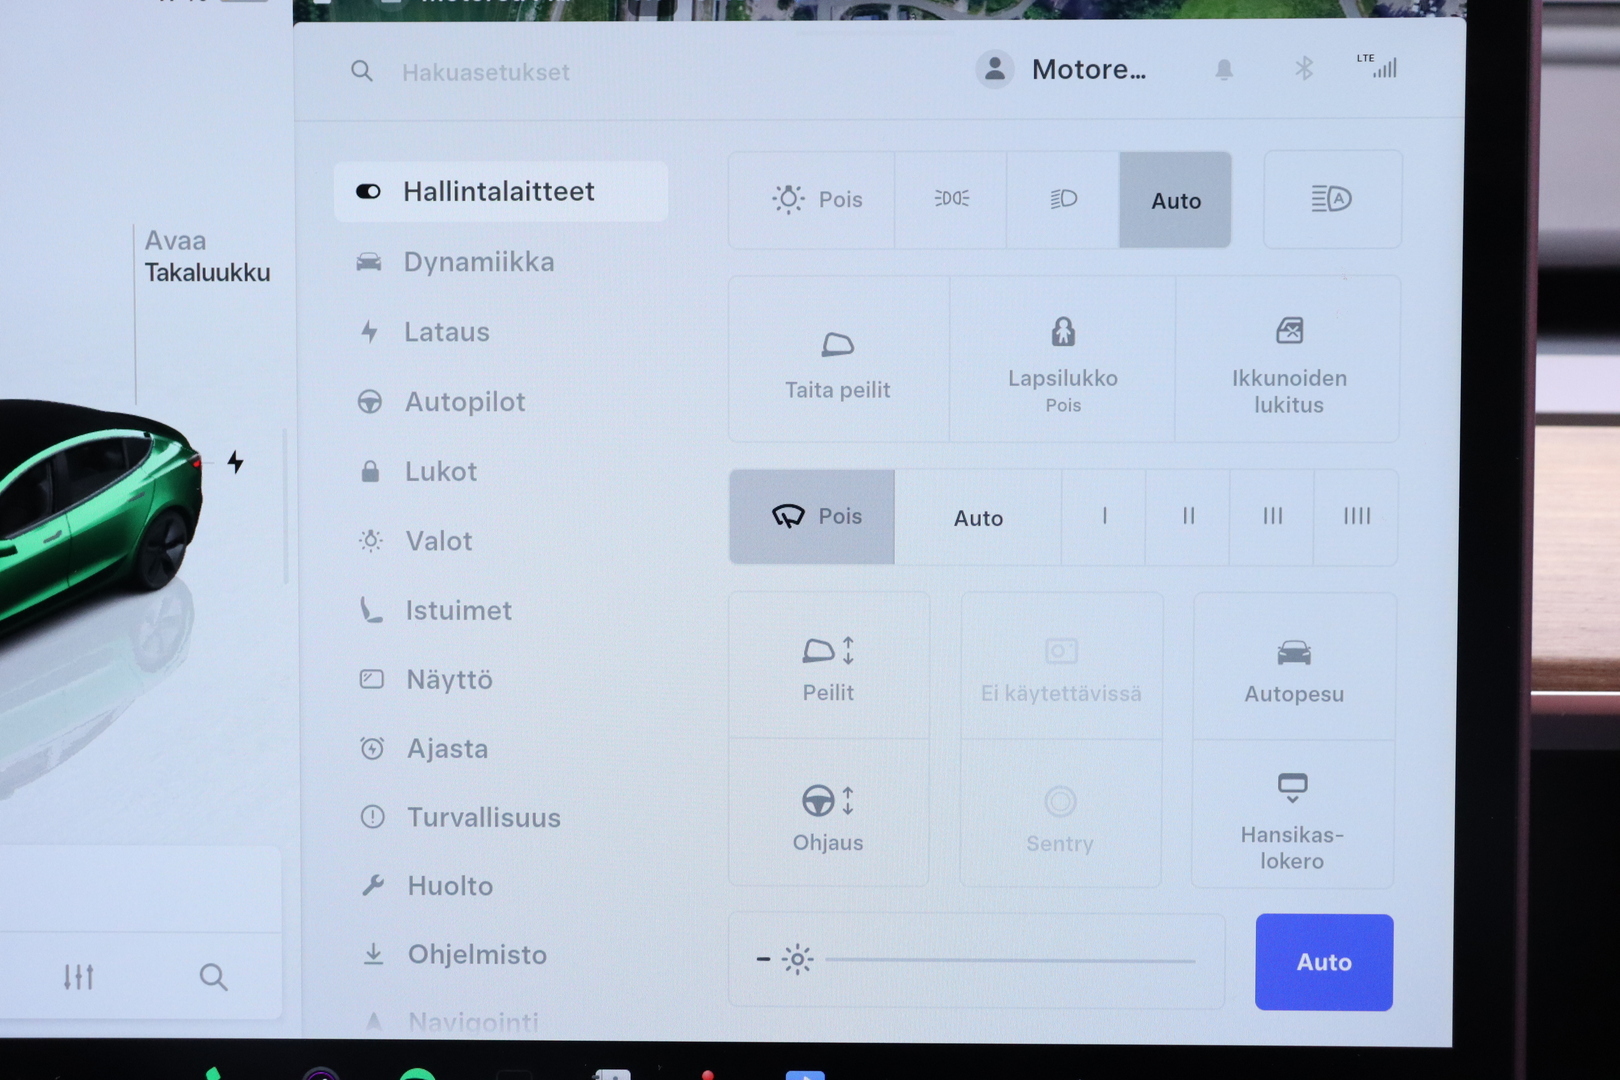1620x1080 pixels.
Task: Go to the Lataus charging menu
Action: [446, 332]
